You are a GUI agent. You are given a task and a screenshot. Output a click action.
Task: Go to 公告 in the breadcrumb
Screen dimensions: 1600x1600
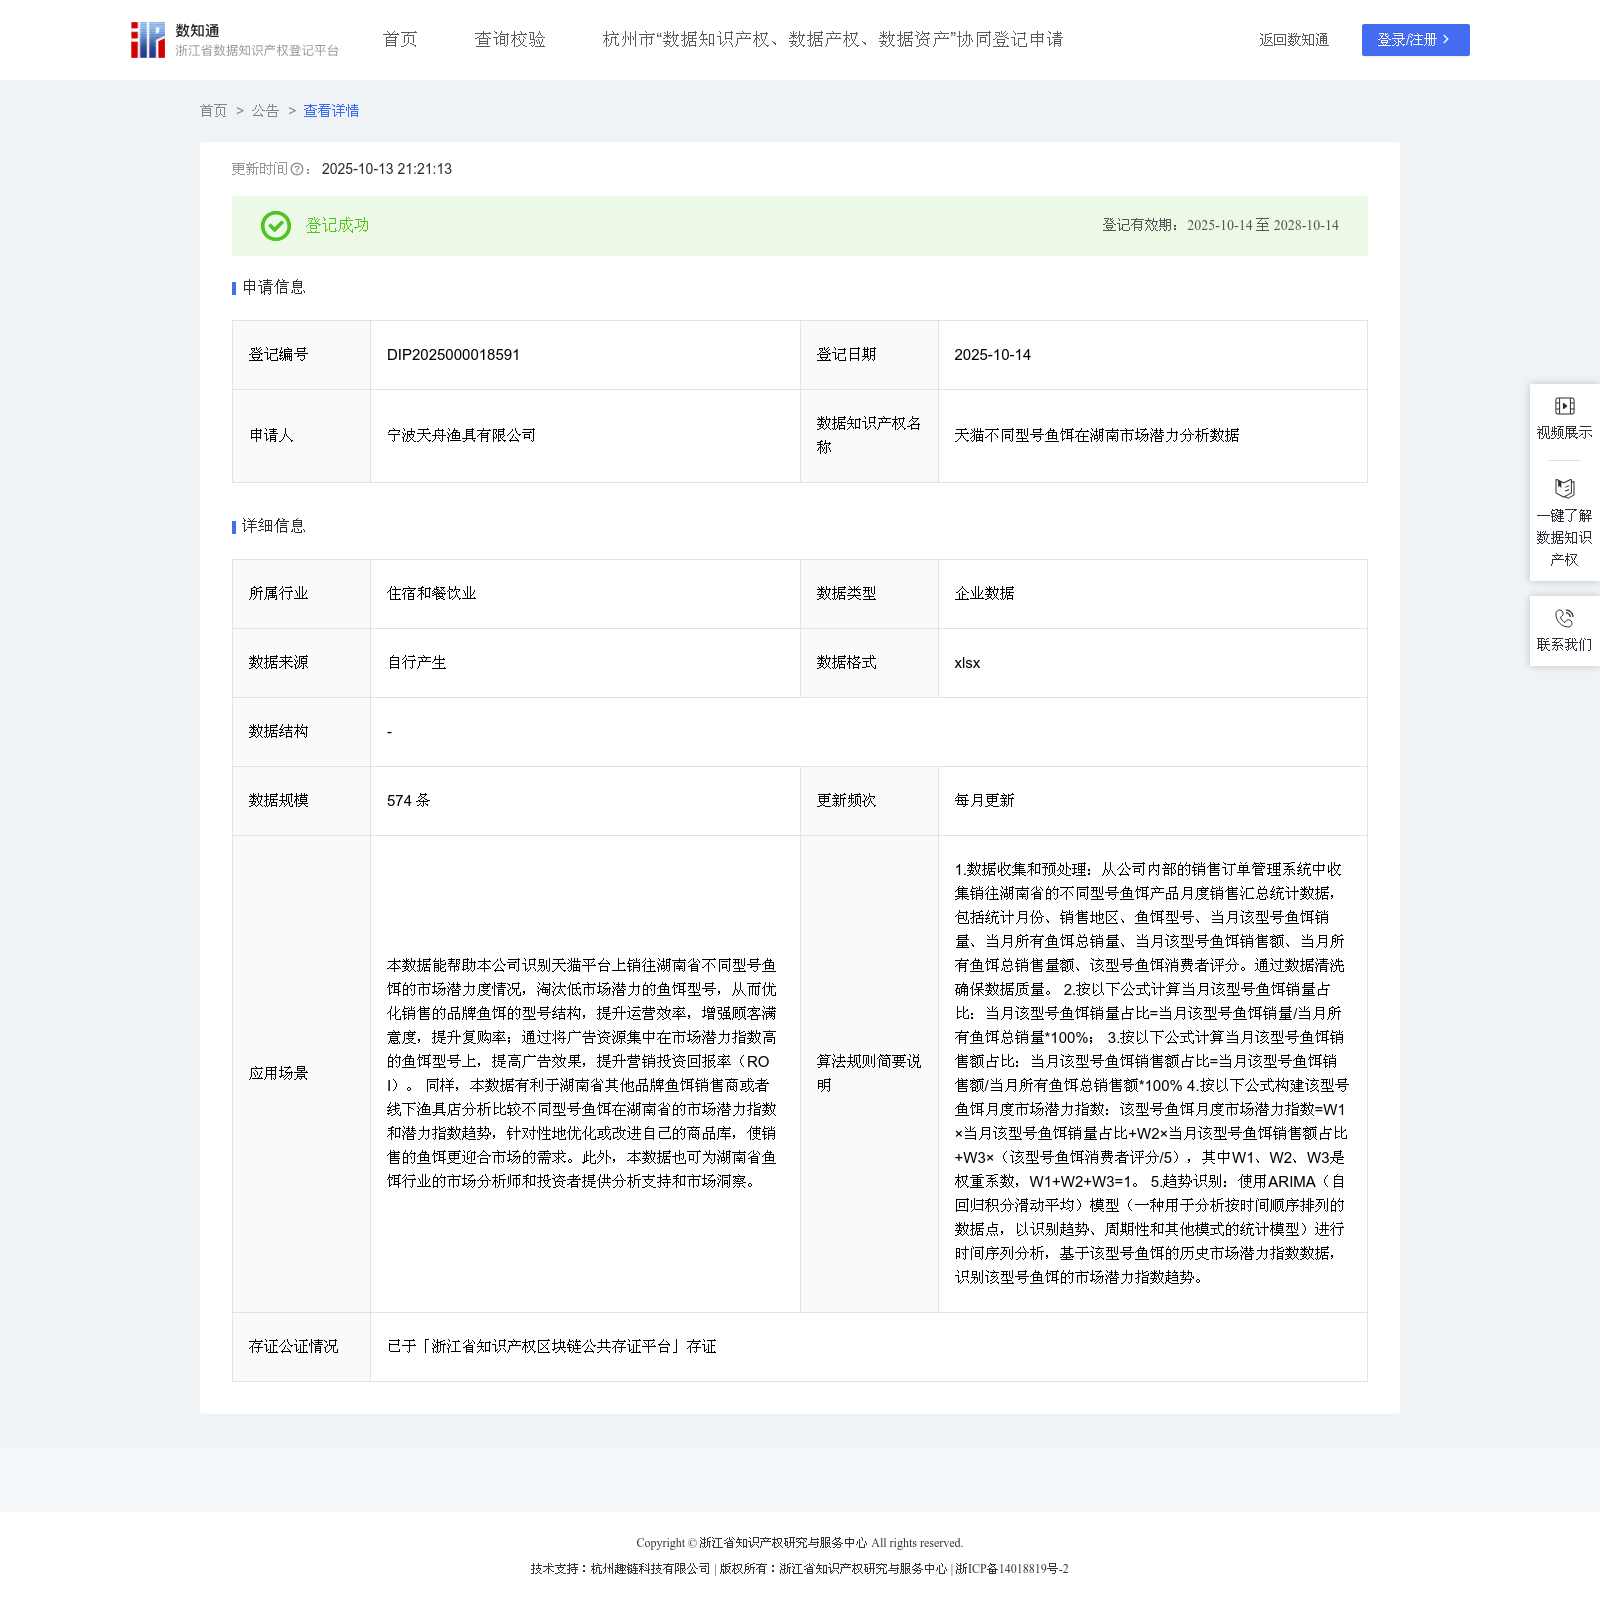coord(265,111)
